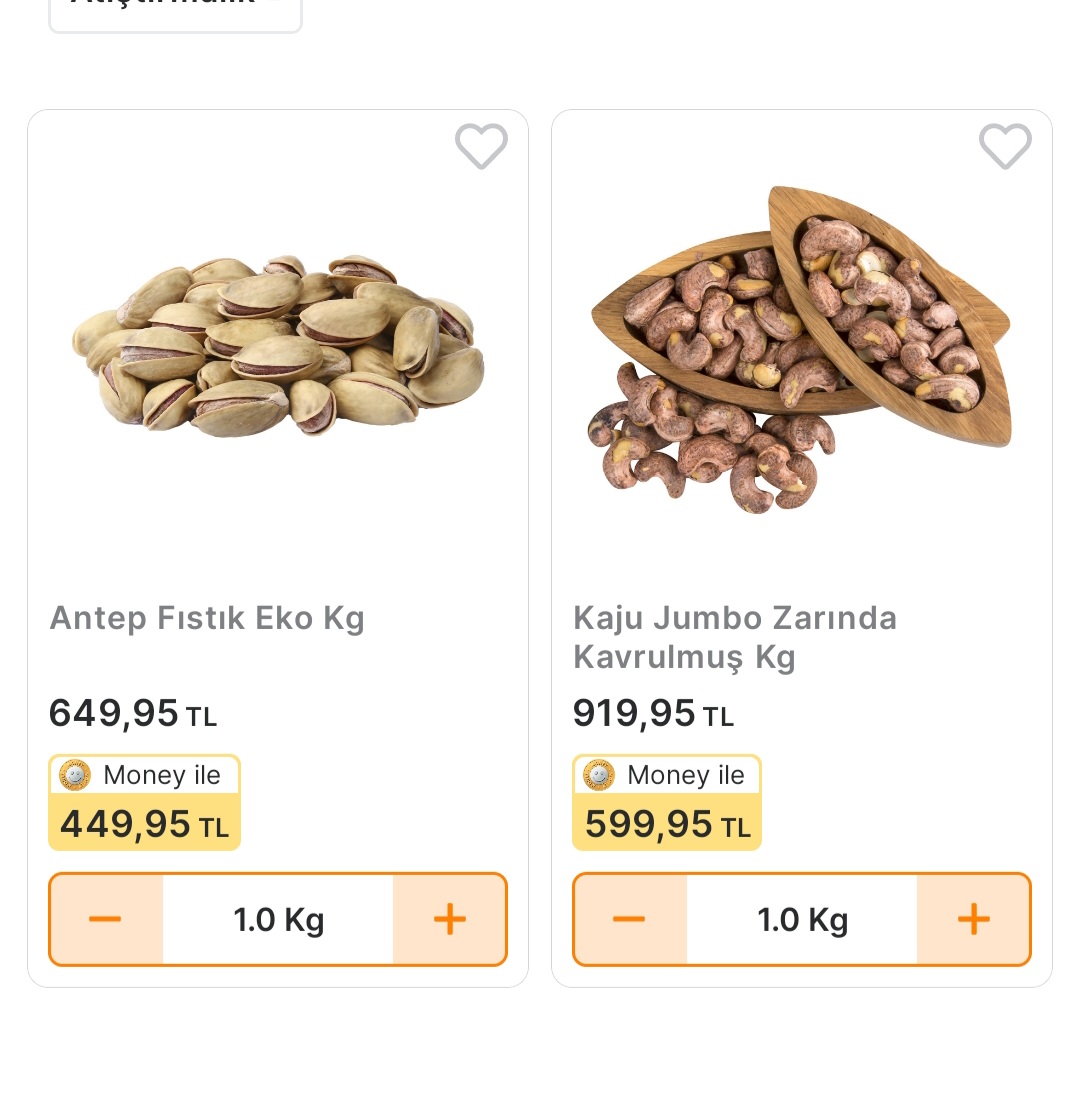Viewport: 1080px width, 1114px height.
Task: Tap the "Money ile" label on Kaju card
Action: tap(685, 775)
